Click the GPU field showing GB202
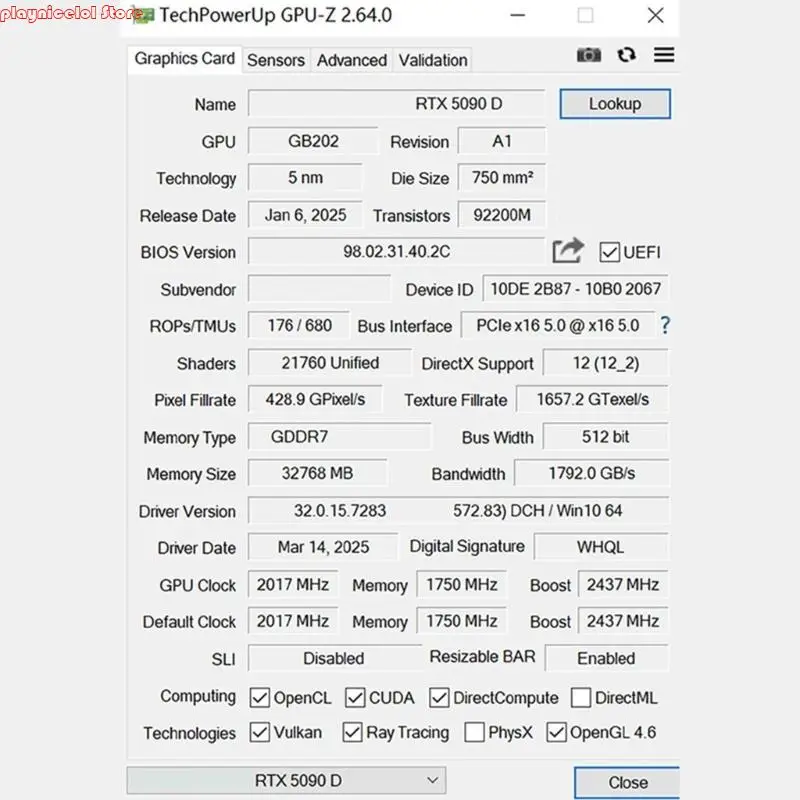This screenshot has height=800, width=800. click(x=313, y=141)
